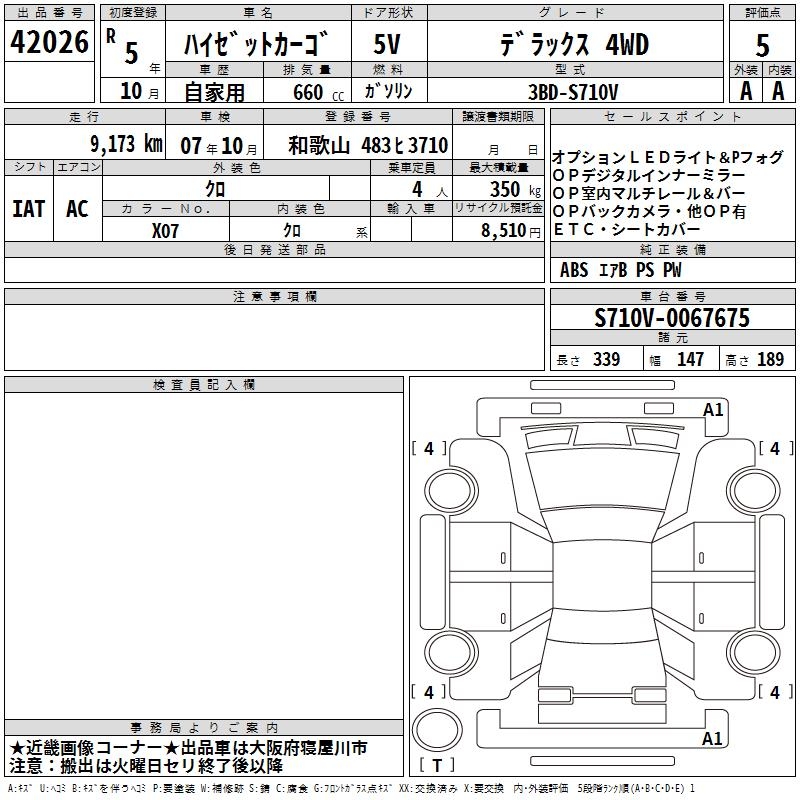The height and width of the screenshot is (800, 800).
Task: Click the office notice ★近畿画像コーナー★ line
Action: [x=188, y=748]
